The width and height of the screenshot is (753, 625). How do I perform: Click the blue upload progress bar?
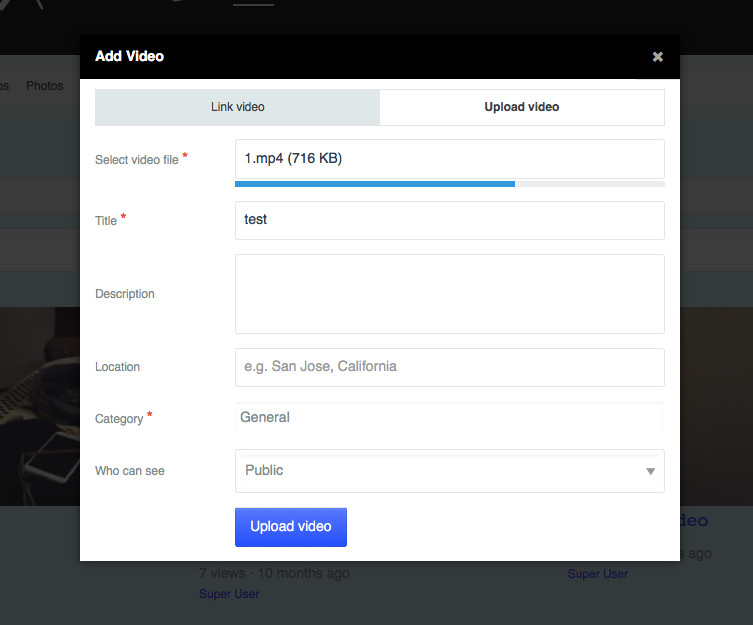point(374,184)
